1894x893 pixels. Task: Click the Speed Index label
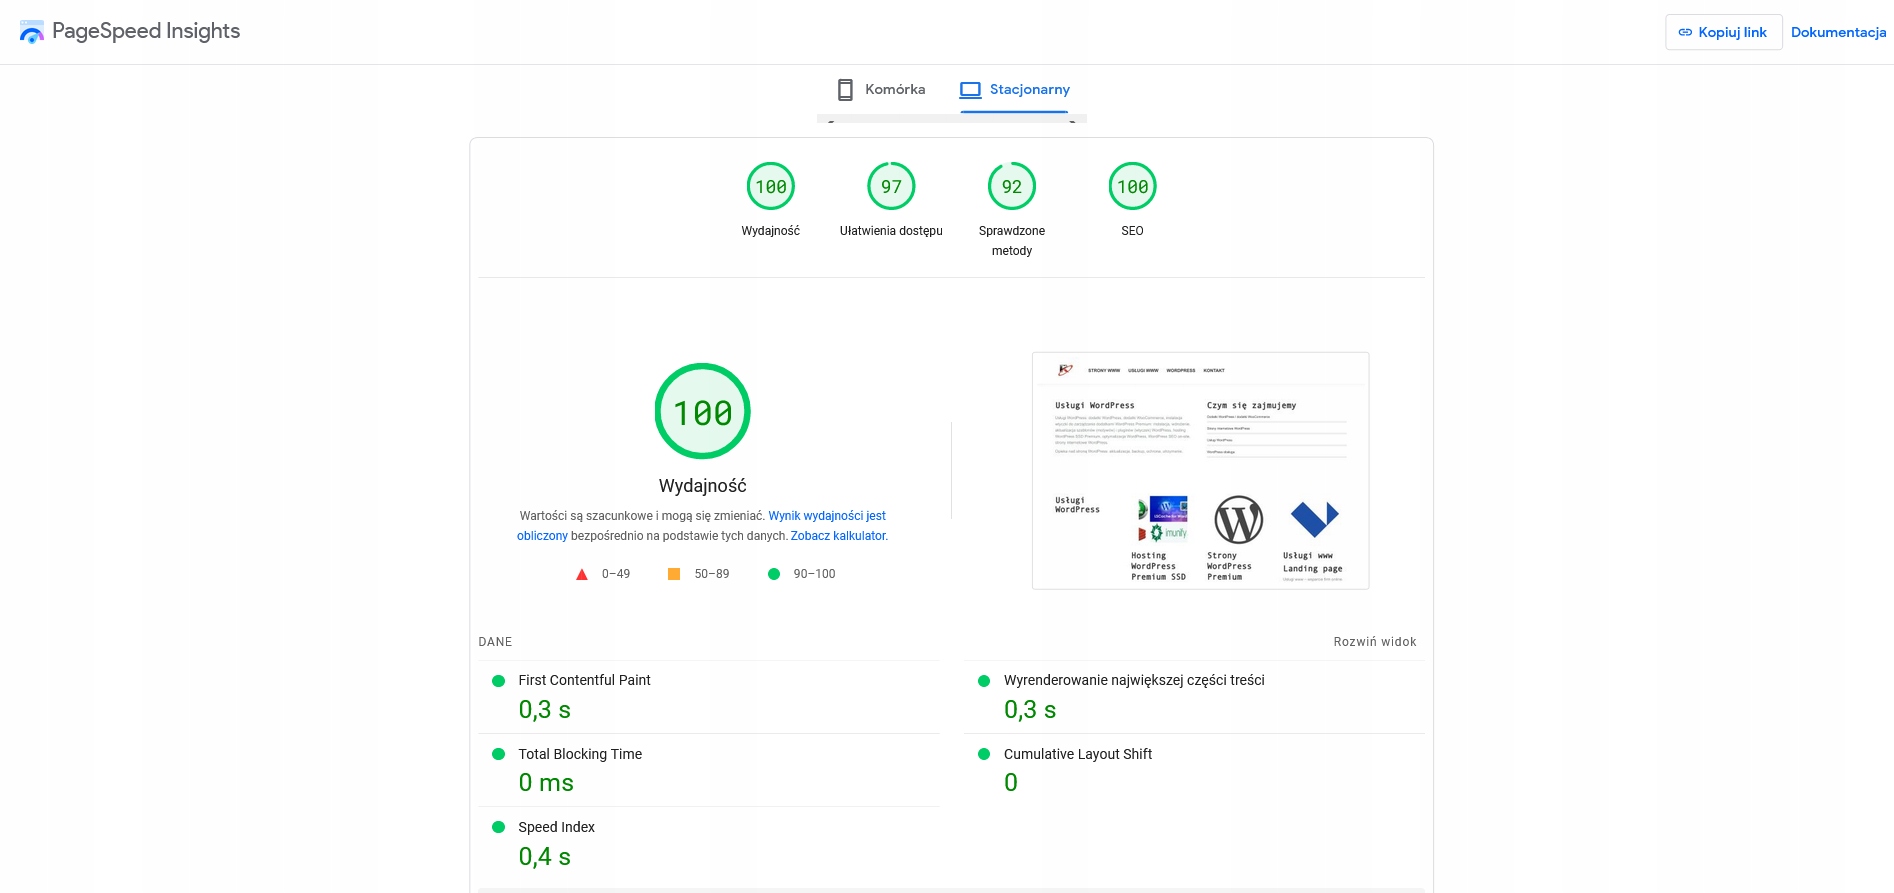[x=556, y=827]
